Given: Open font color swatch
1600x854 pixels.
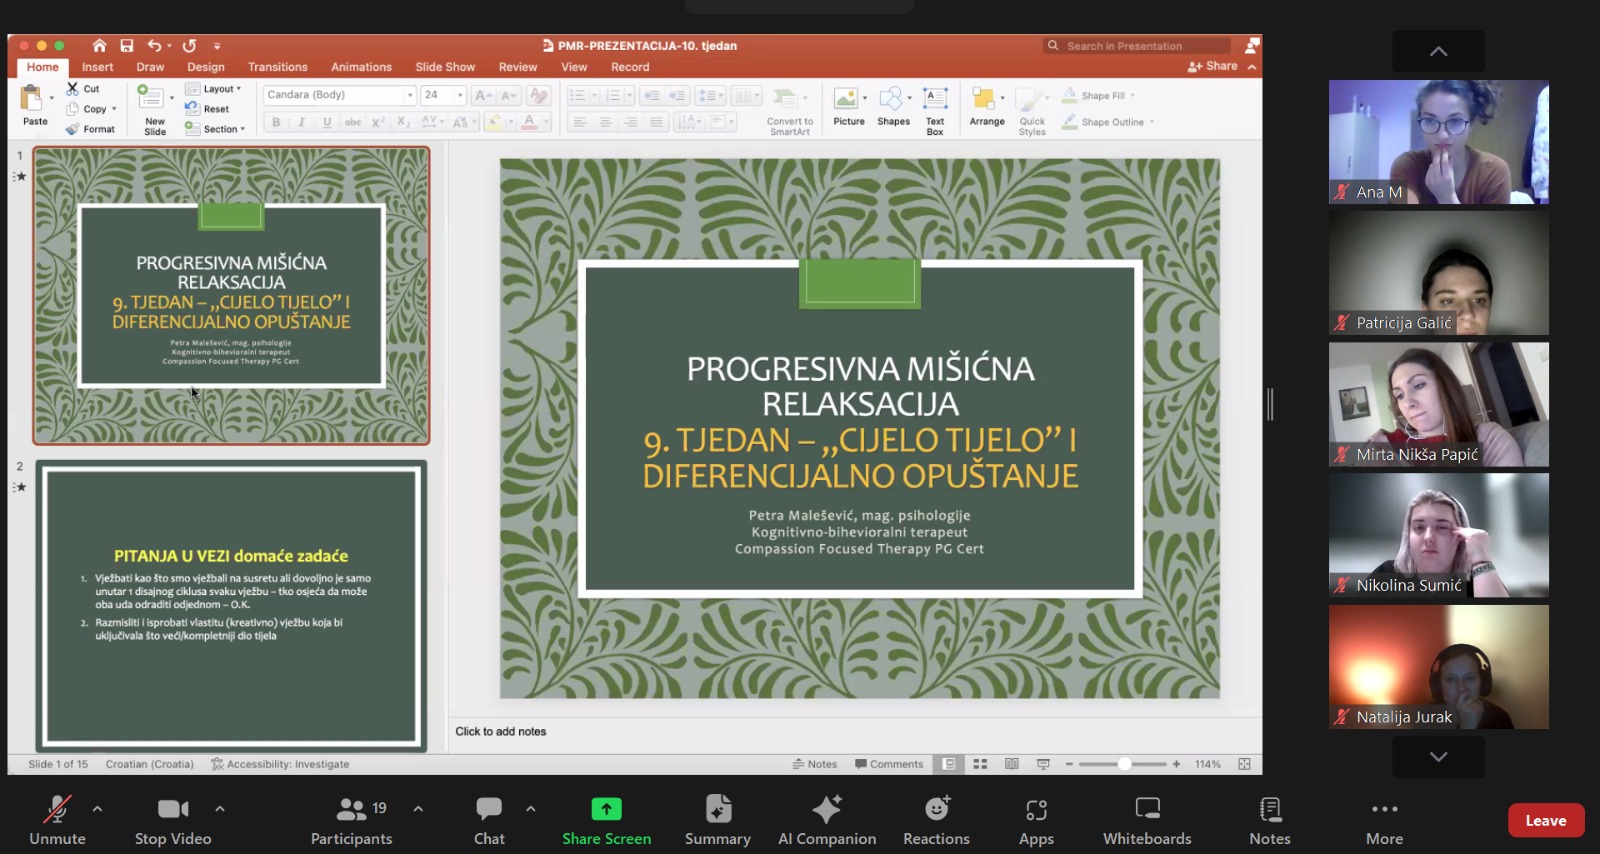Looking at the screenshot, I should 529,122.
